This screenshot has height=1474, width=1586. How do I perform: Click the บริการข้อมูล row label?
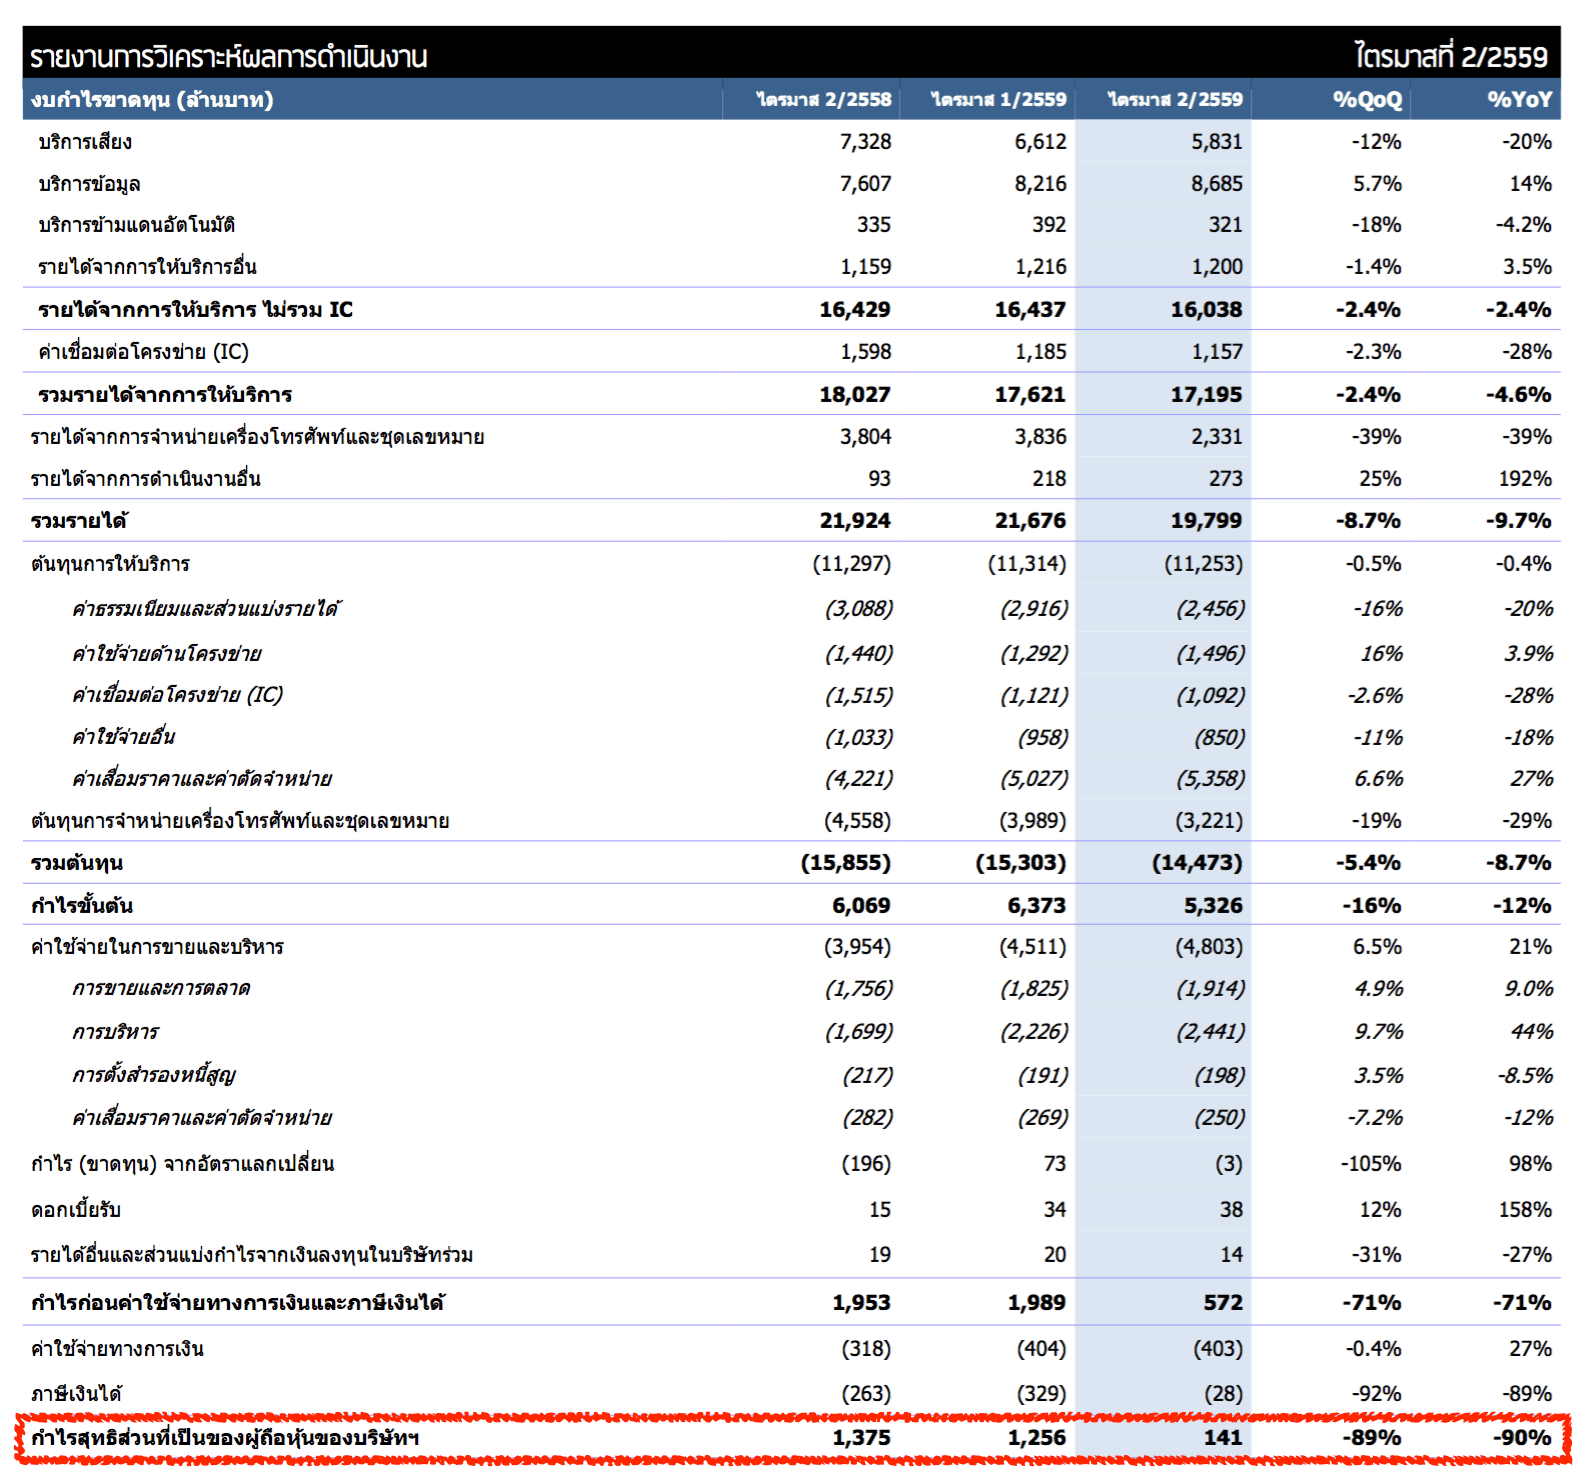[x=89, y=184]
